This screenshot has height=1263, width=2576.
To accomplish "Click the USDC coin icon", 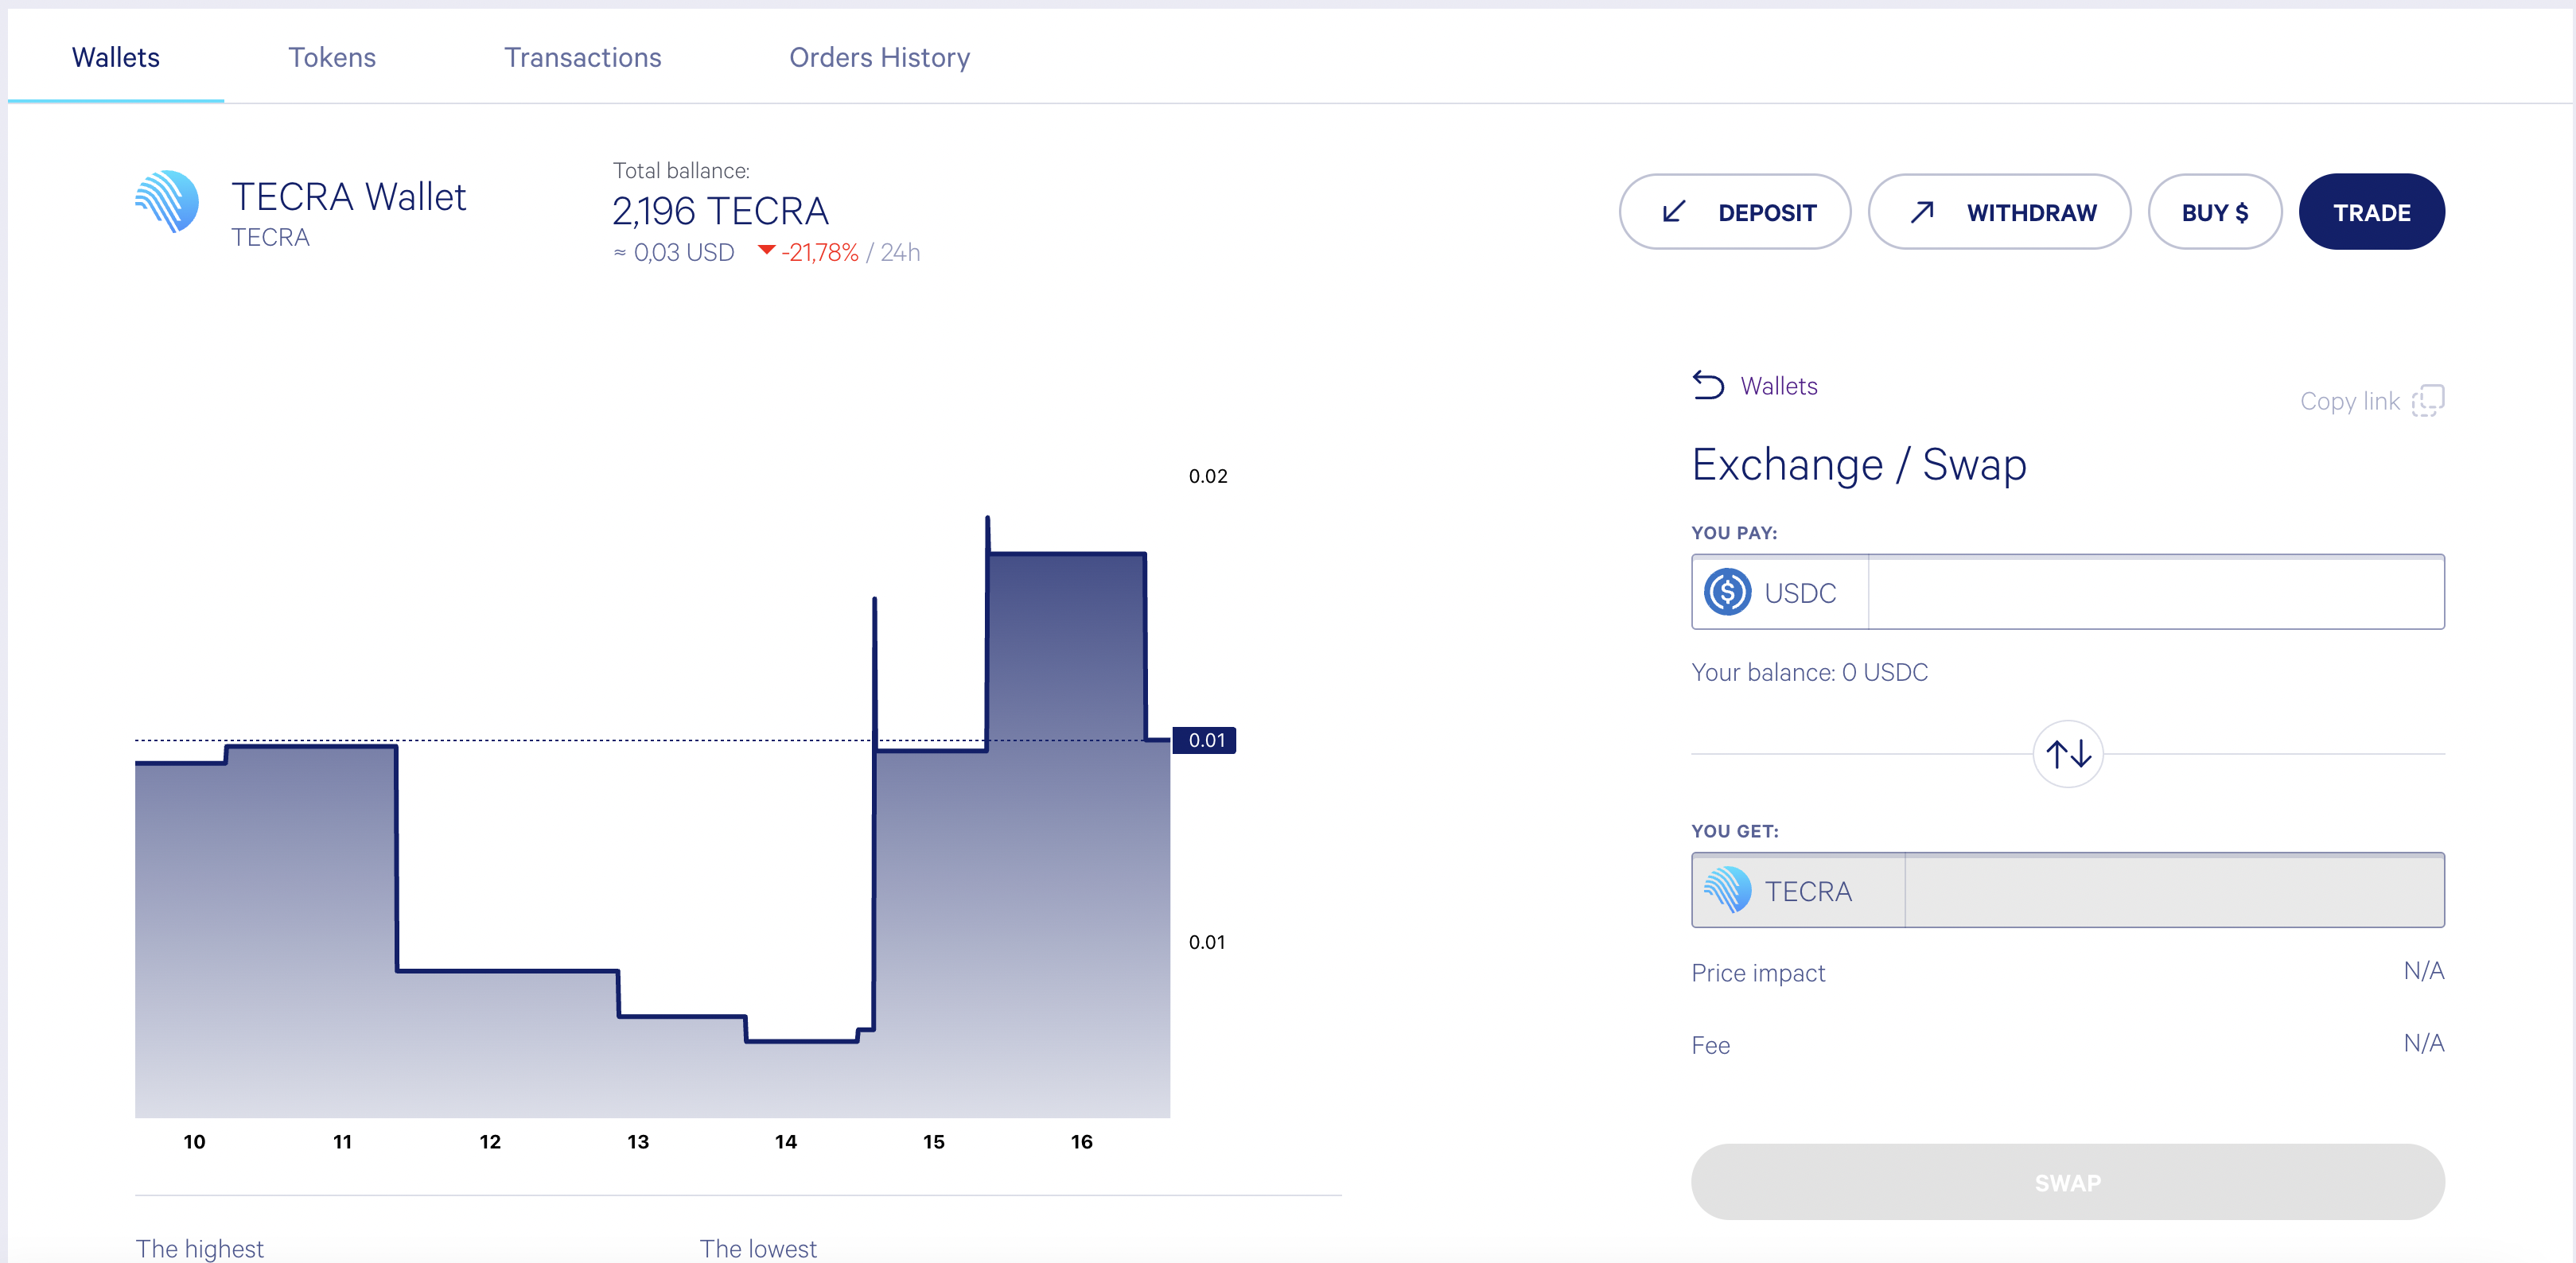I will pos(1727,592).
